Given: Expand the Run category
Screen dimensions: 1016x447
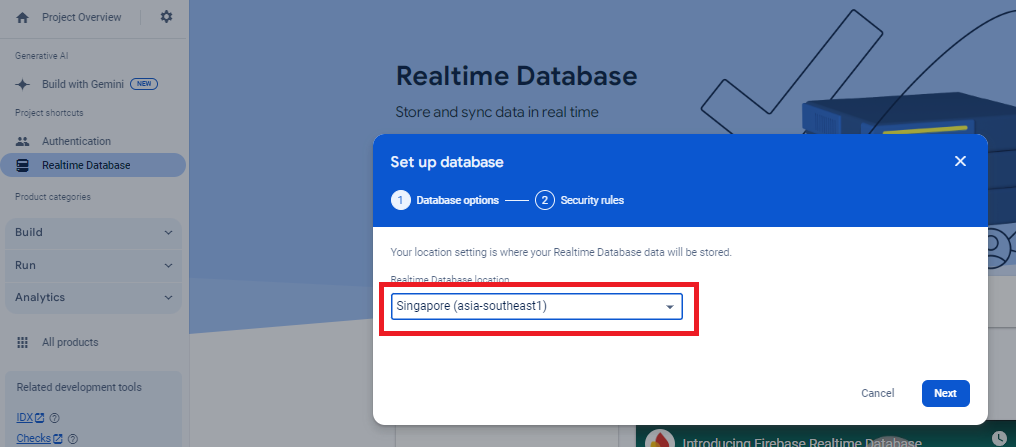Looking at the screenshot, I should (x=93, y=265).
